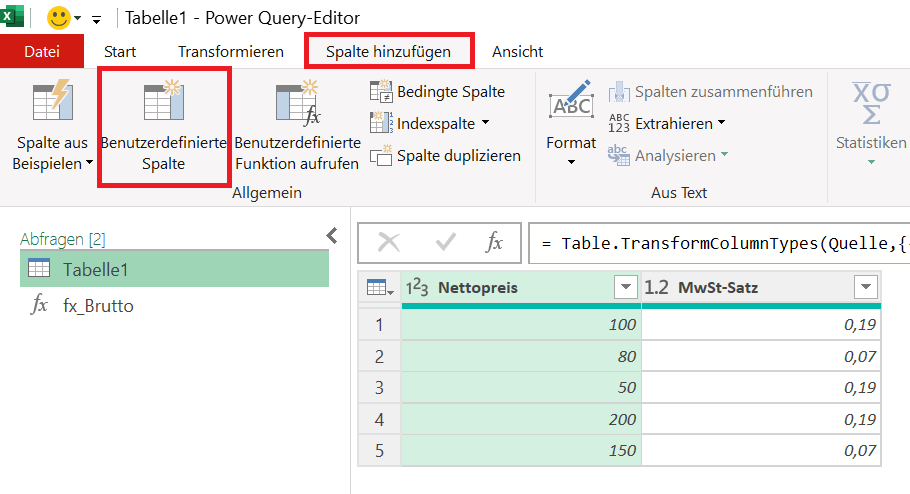Select row number 1
The width and height of the screenshot is (910, 494).
coord(379,324)
